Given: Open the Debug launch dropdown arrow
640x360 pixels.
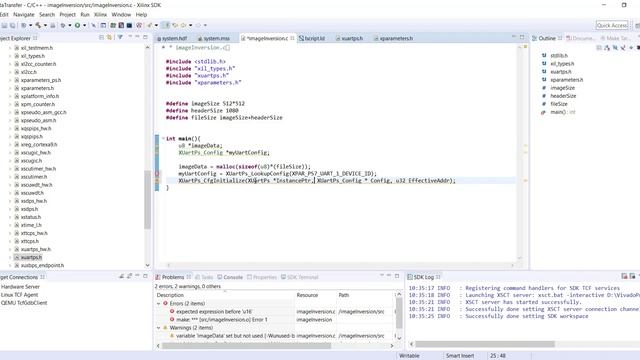Looking at the screenshot, I should pos(70,25).
